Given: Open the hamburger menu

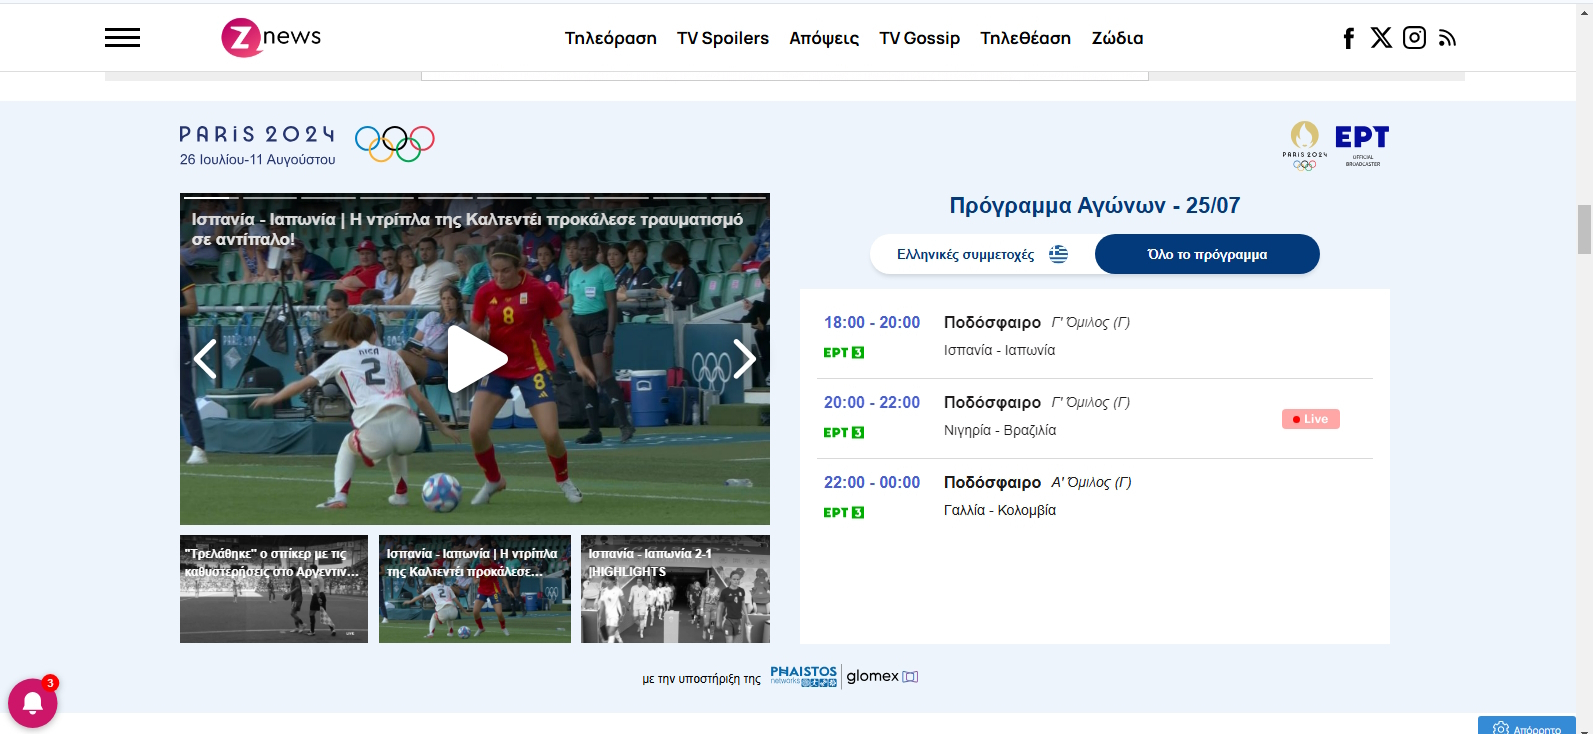Looking at the screenshot, I should [122, 38].
